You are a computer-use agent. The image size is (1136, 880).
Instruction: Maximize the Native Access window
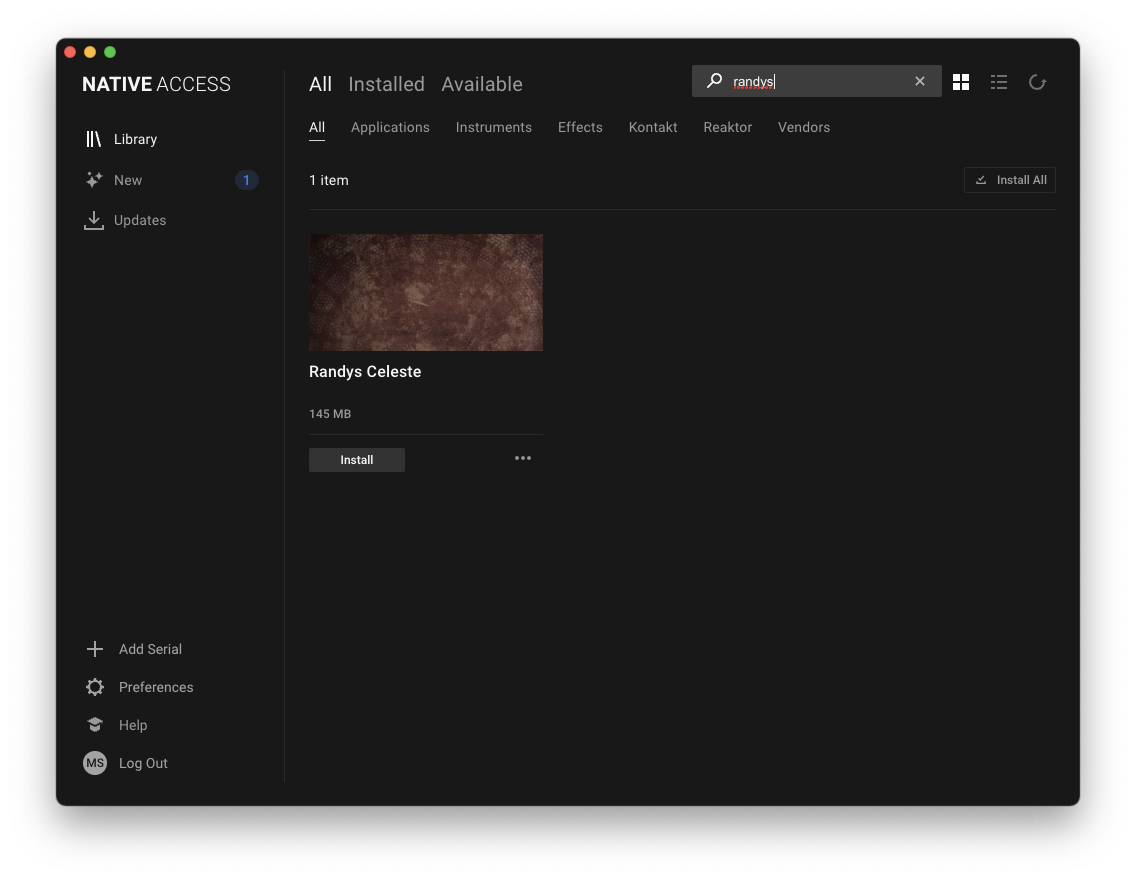pos(110,52)
